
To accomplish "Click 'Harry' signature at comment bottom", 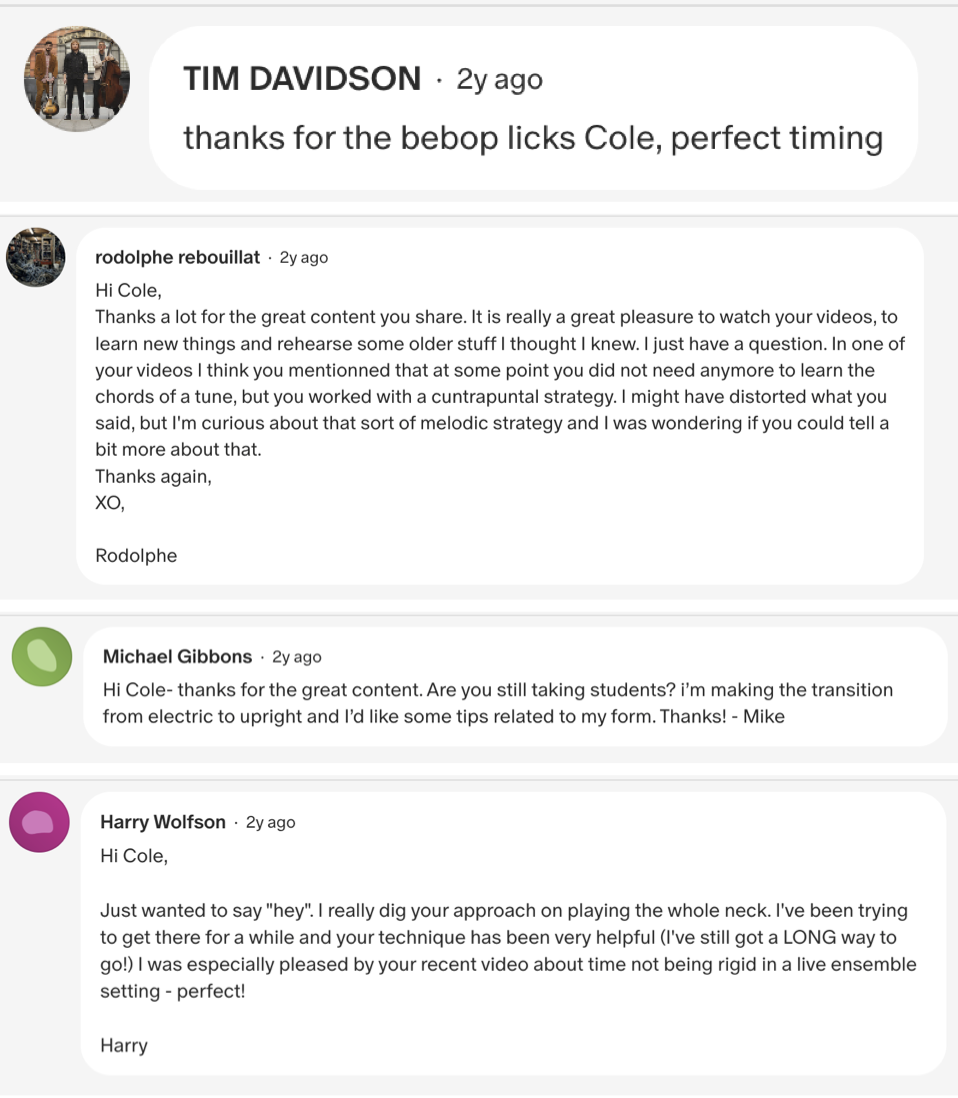I will point(124,1045).
